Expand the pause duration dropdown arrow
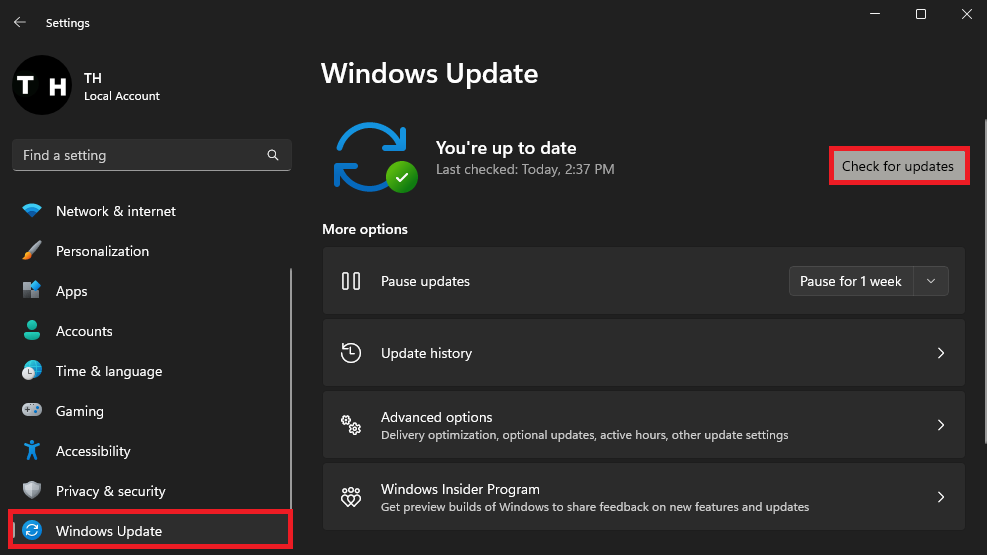This screenshot has height=555, width=987. [931, 281]
